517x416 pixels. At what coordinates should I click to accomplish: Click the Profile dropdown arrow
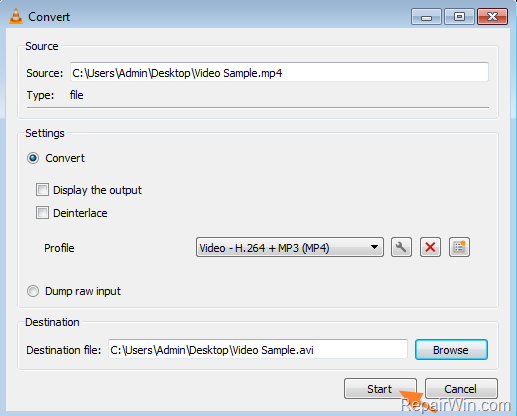point(374,247)
